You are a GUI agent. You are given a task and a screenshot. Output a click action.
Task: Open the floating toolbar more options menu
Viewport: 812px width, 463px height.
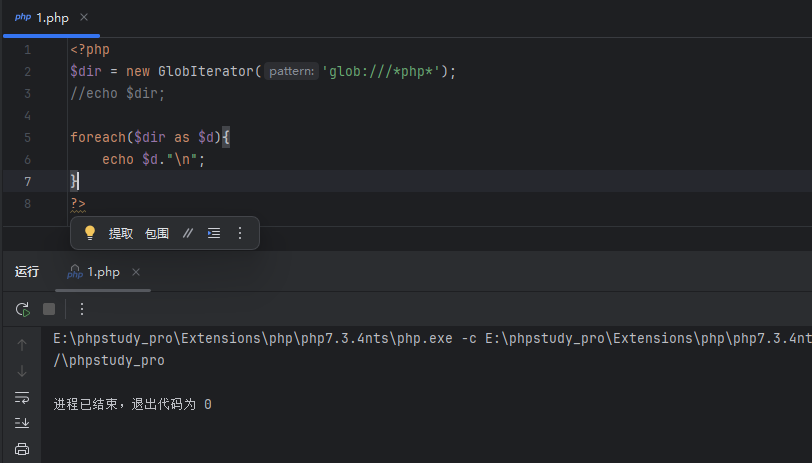(240, 233)
